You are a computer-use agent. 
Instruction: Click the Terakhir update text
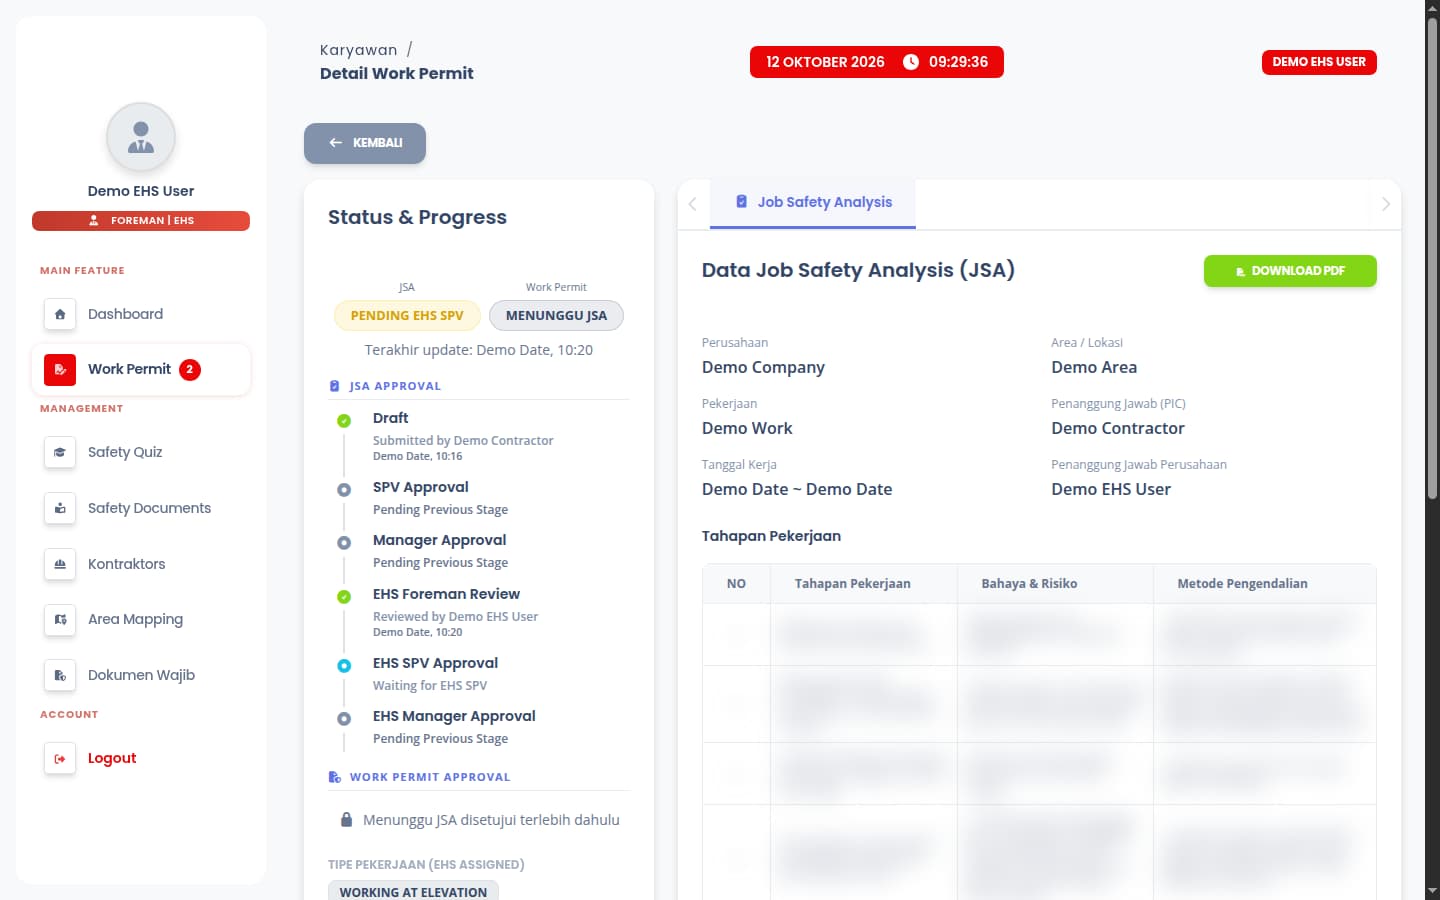point(479,350)
